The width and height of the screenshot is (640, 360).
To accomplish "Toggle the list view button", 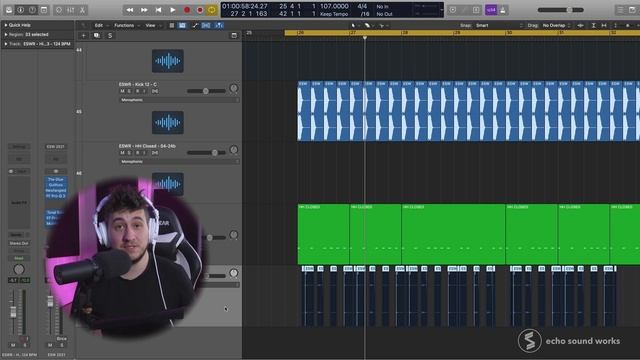I will tap(182, 25).
